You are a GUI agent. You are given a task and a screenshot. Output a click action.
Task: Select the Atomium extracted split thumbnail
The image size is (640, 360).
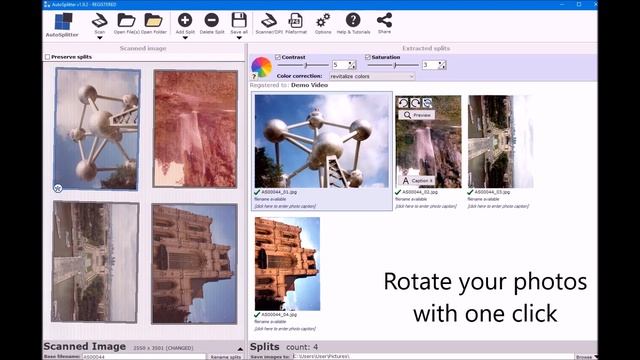point(322,141)
